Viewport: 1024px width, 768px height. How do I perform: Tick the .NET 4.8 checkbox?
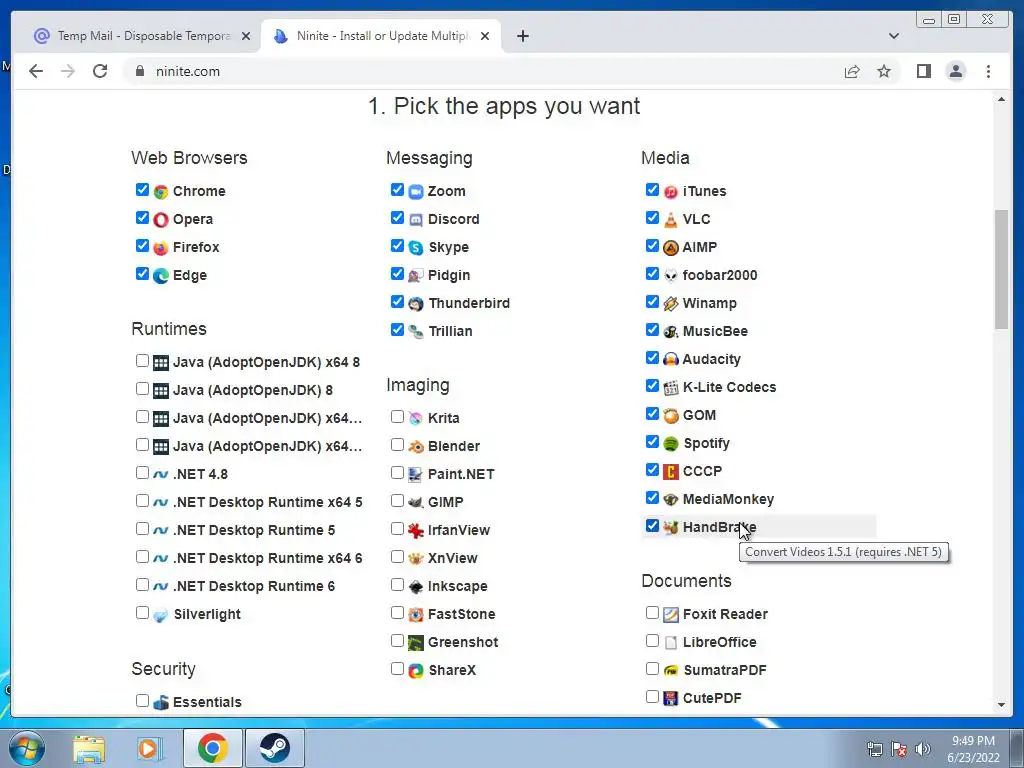pos(142,472)
